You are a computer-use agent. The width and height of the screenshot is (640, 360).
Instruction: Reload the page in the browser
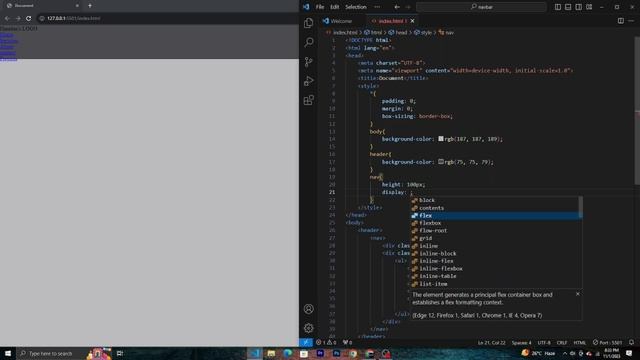click(29, 18)
